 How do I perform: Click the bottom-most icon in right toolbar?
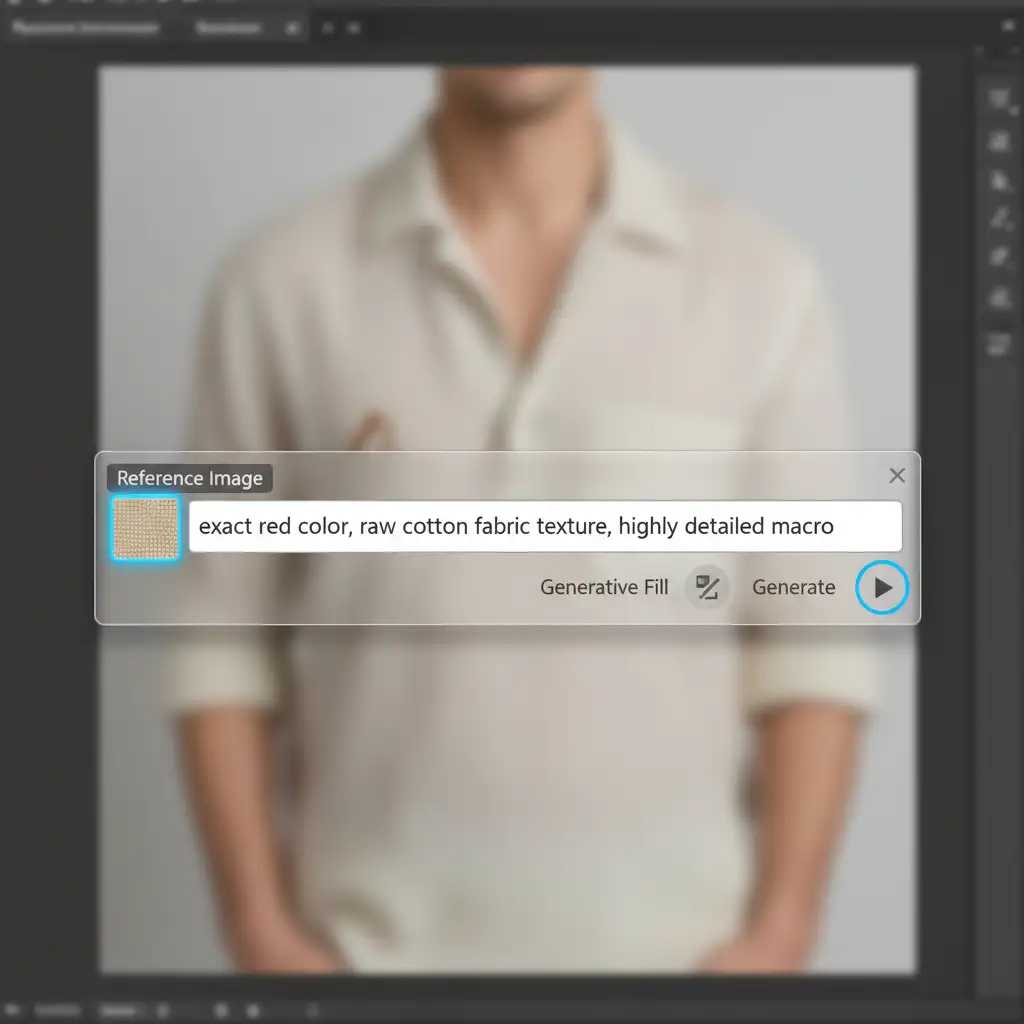click(999, 345)
